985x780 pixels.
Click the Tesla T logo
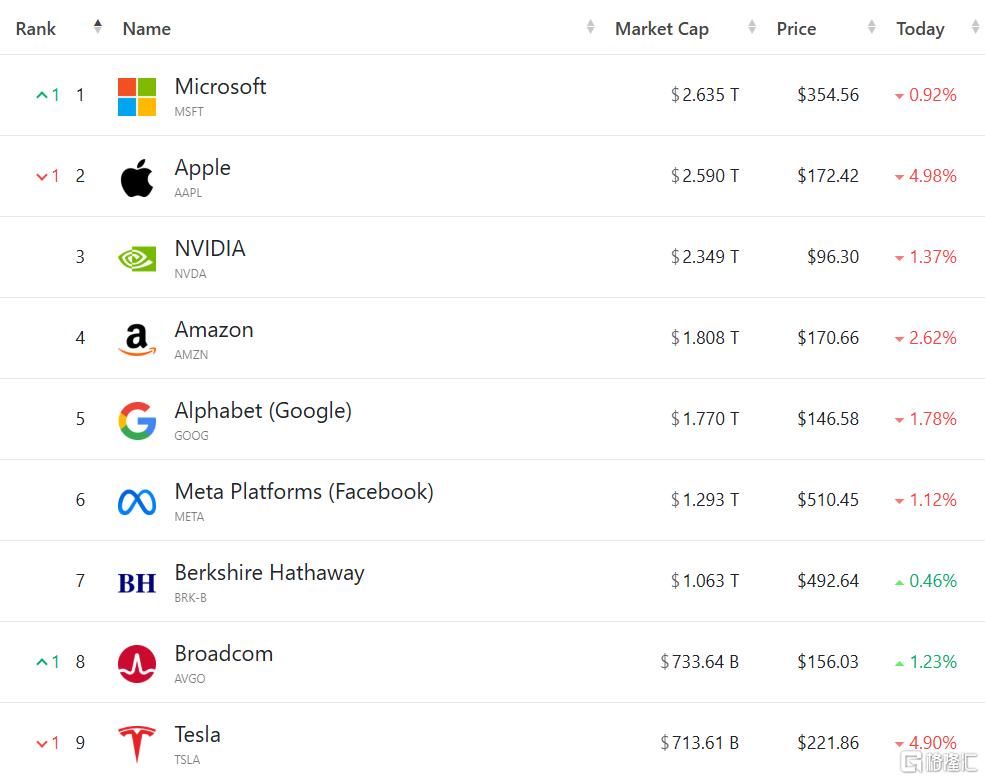[x=137, y=744]
